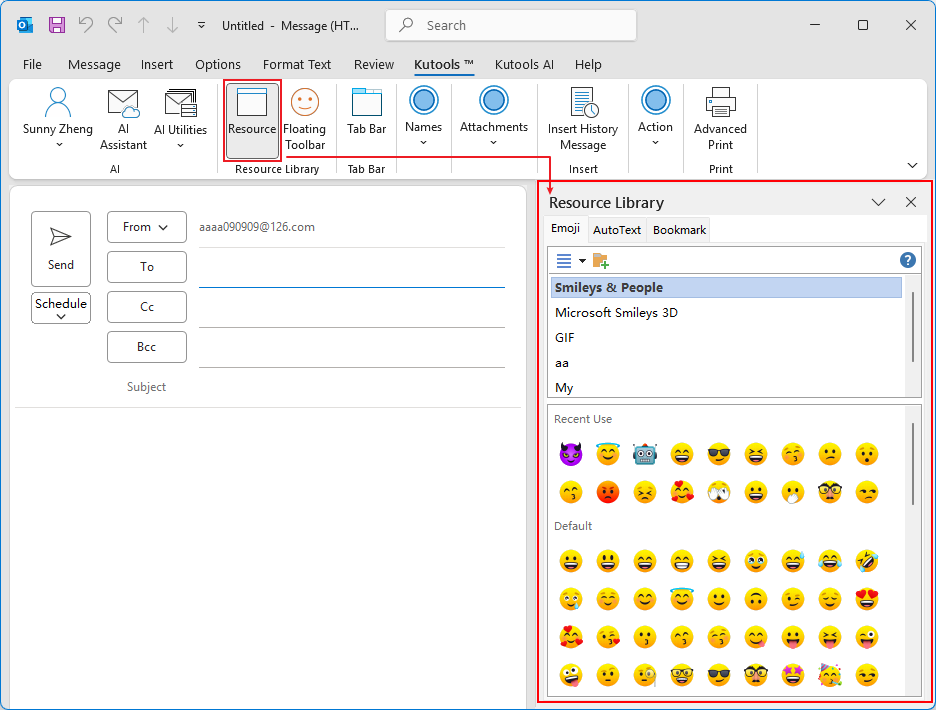Open the Attachments dropdown in the ribbon
936x710 pixels.
494,116
